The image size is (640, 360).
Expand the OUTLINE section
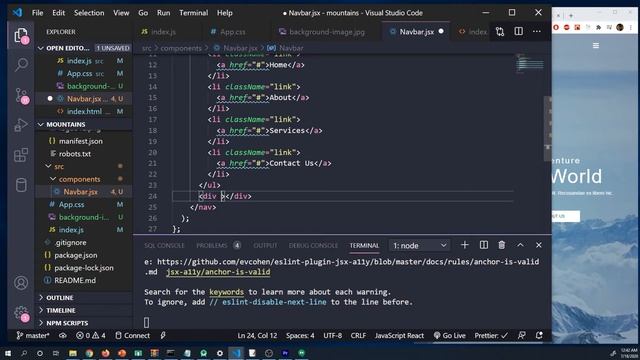(x=84, y=298)
